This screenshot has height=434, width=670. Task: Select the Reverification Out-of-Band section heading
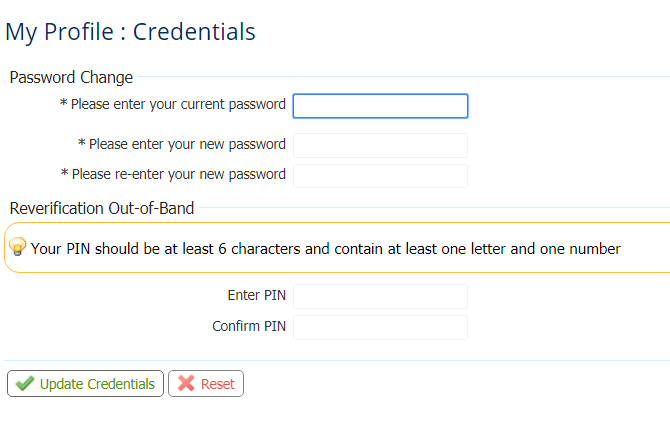point(102,208)
